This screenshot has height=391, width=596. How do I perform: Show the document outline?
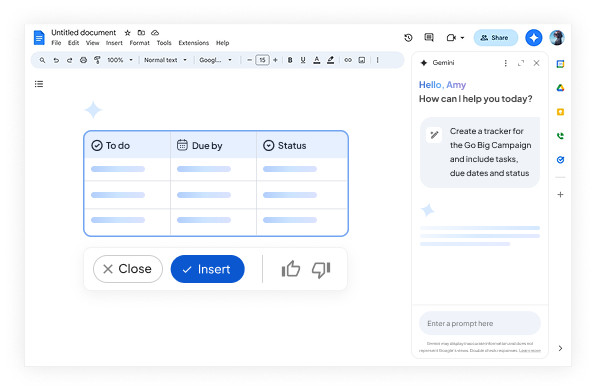[x=39, y=84]
